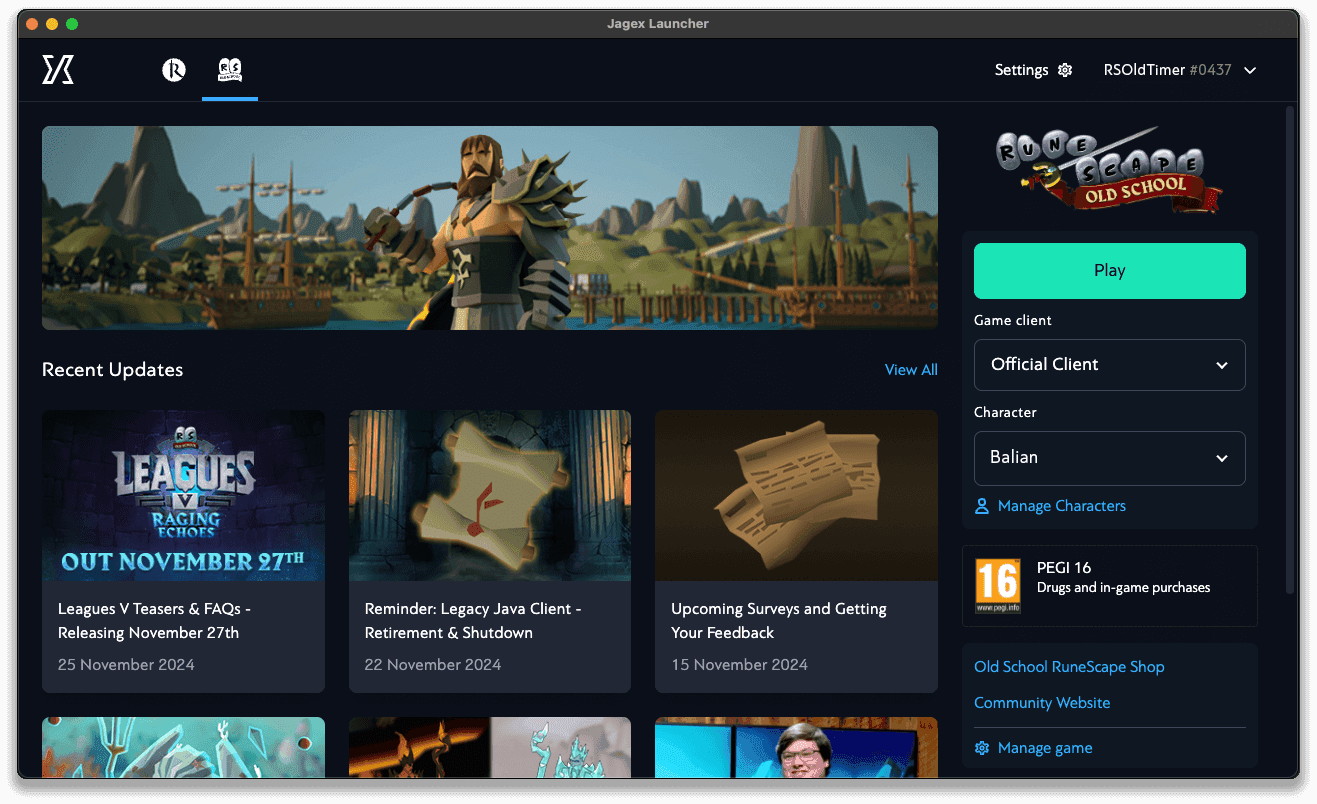
Task: Click View All recent updates
Action: (x=911, y=369)
